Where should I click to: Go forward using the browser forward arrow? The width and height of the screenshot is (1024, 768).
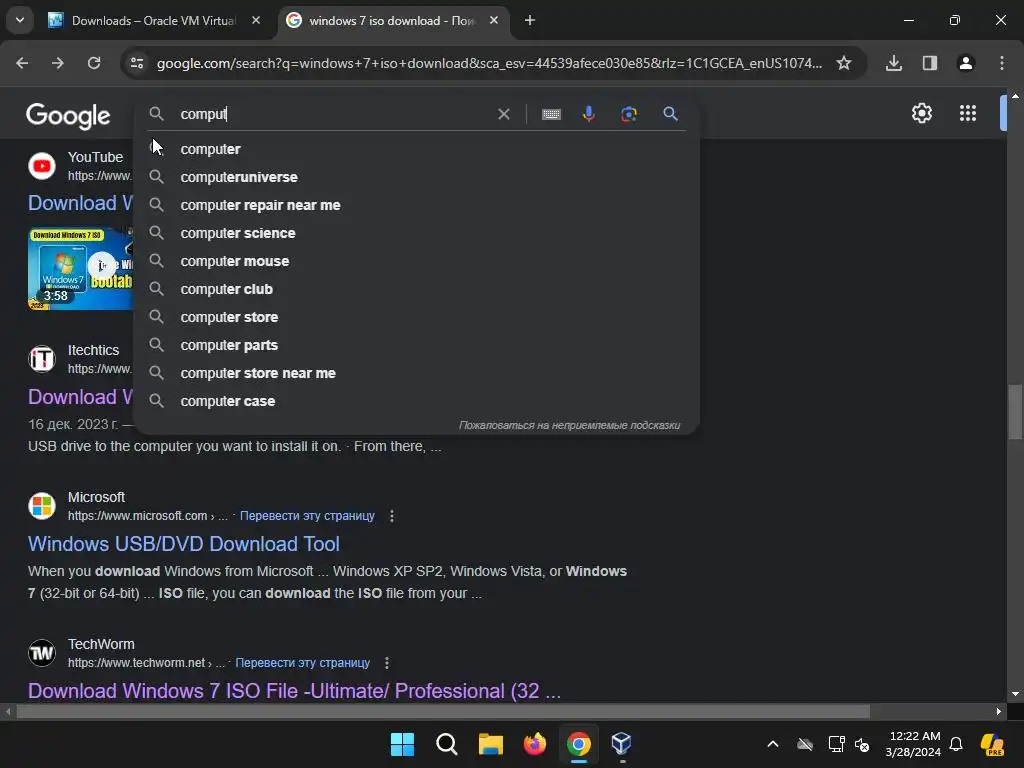coord(58,63)
